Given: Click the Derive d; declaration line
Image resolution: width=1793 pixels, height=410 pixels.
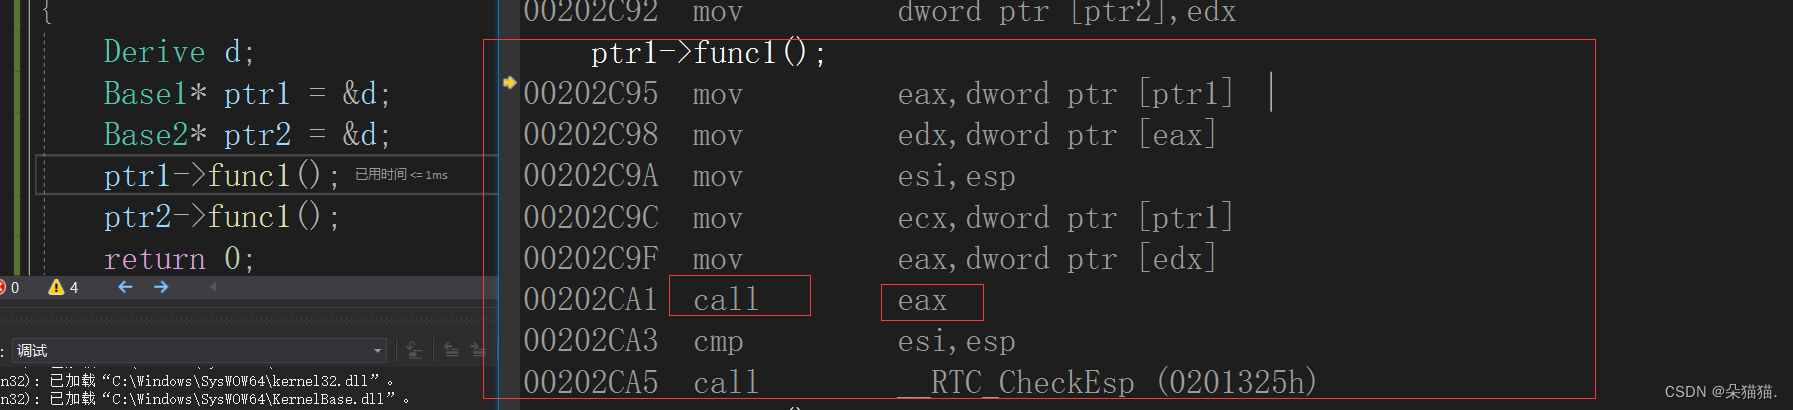Looking at the screenshot, I should [x=179, y=52].
